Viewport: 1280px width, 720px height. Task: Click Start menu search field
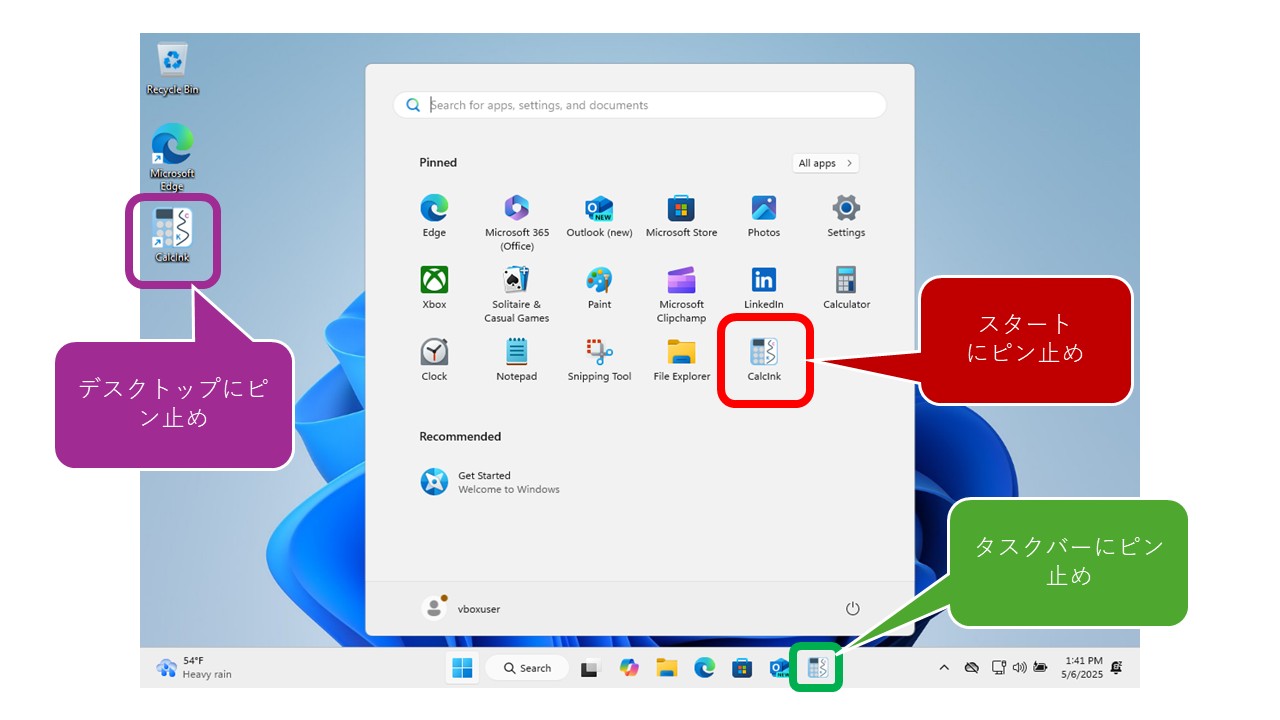click(x=640, y=105)
